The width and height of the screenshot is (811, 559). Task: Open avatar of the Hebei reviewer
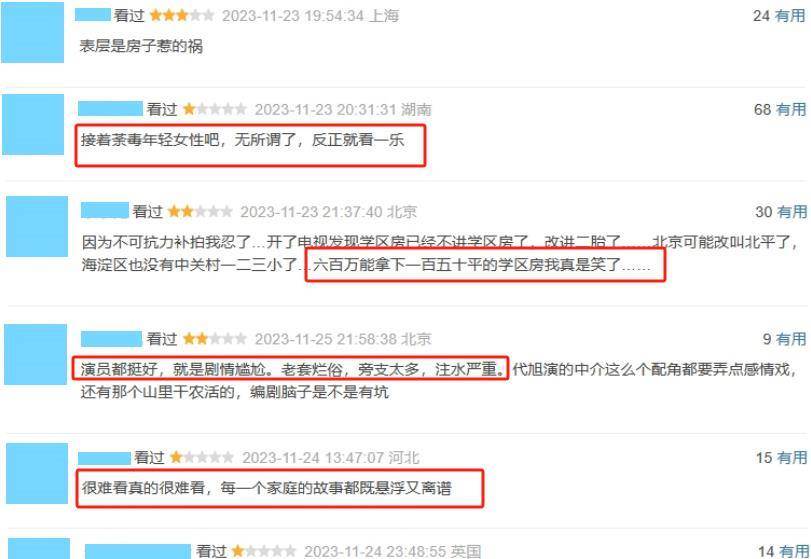point(37,473)
